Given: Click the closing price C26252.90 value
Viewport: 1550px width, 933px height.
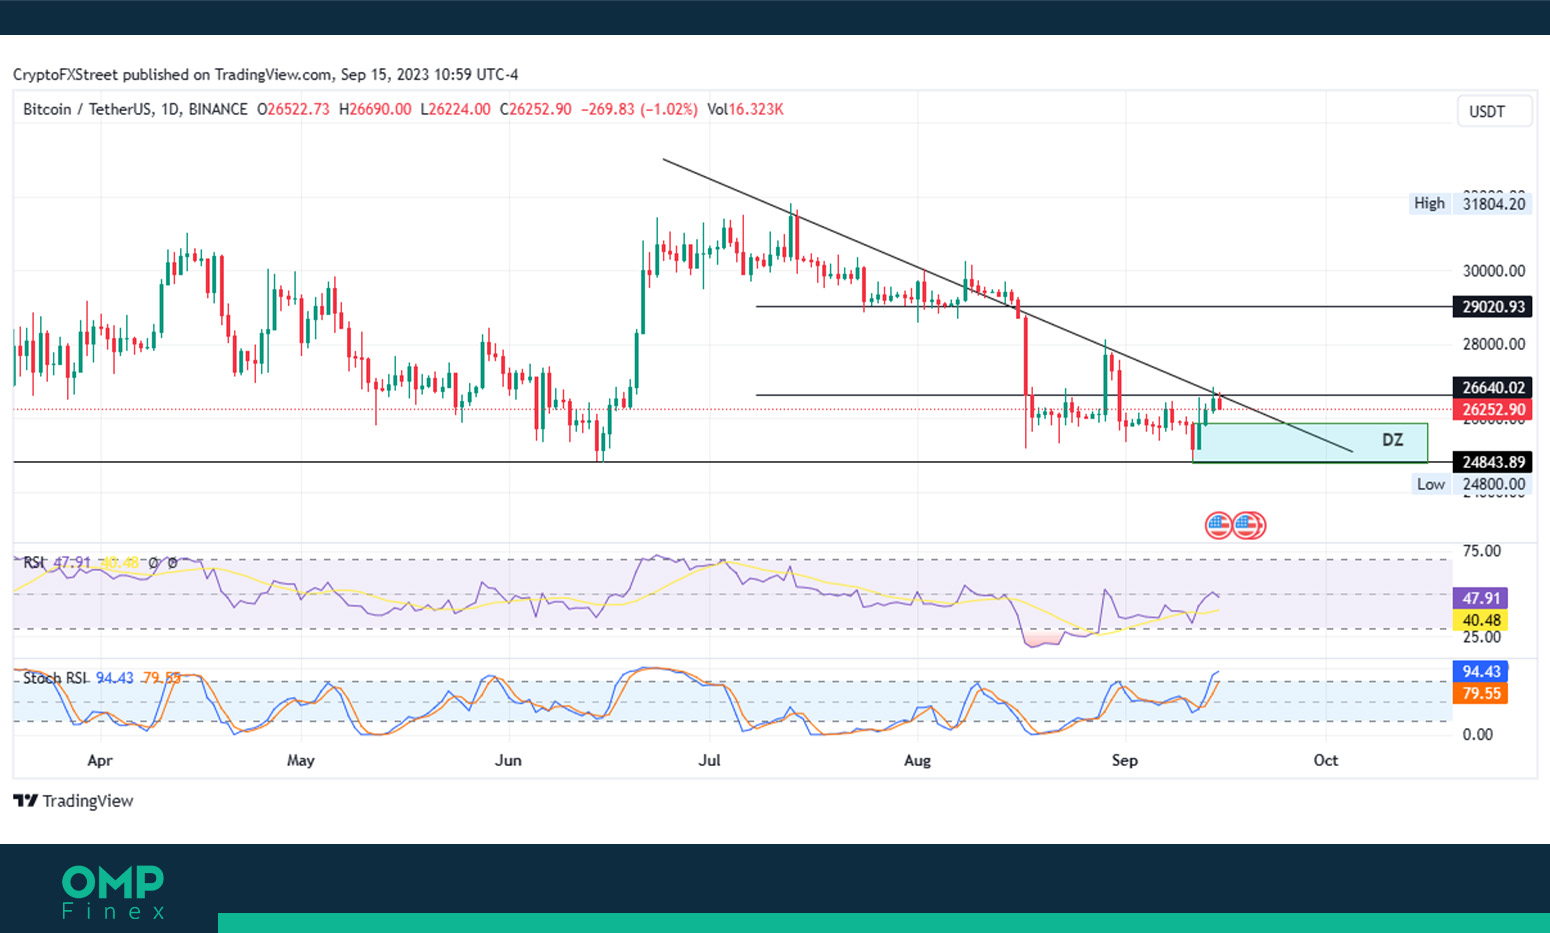Looking at the screenshot, I should (x=536, y=109).
